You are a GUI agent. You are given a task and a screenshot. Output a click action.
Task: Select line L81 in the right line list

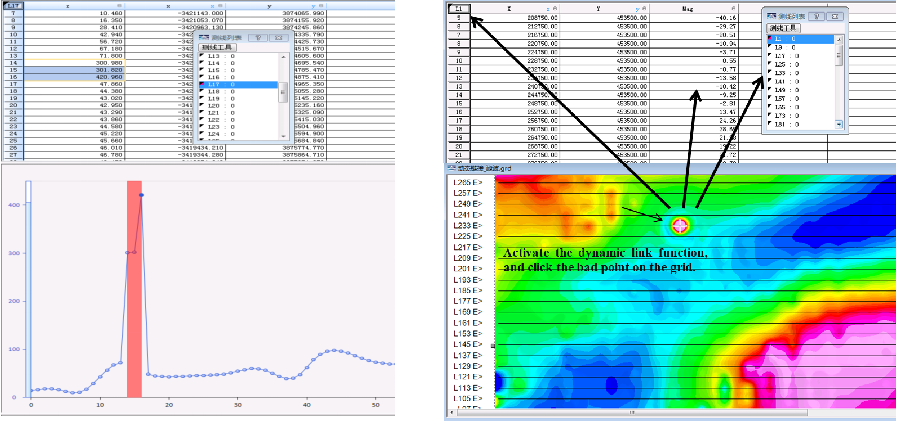coord(800,124)
